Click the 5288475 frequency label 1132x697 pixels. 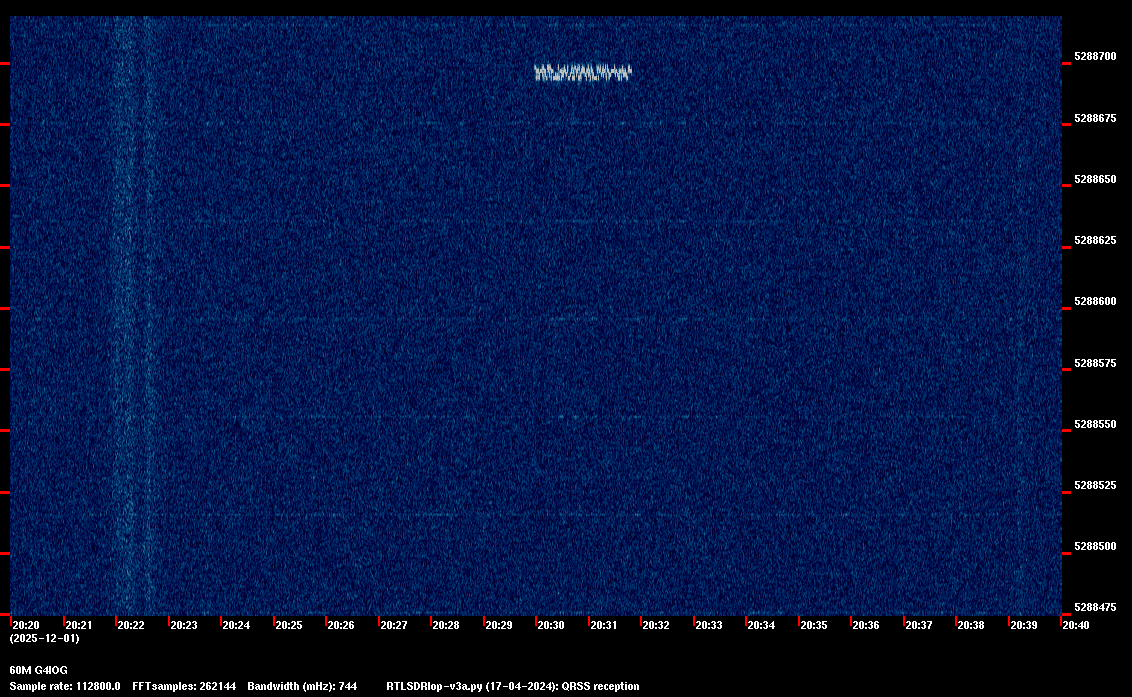pyautogui.click(x=1095, y=607)
